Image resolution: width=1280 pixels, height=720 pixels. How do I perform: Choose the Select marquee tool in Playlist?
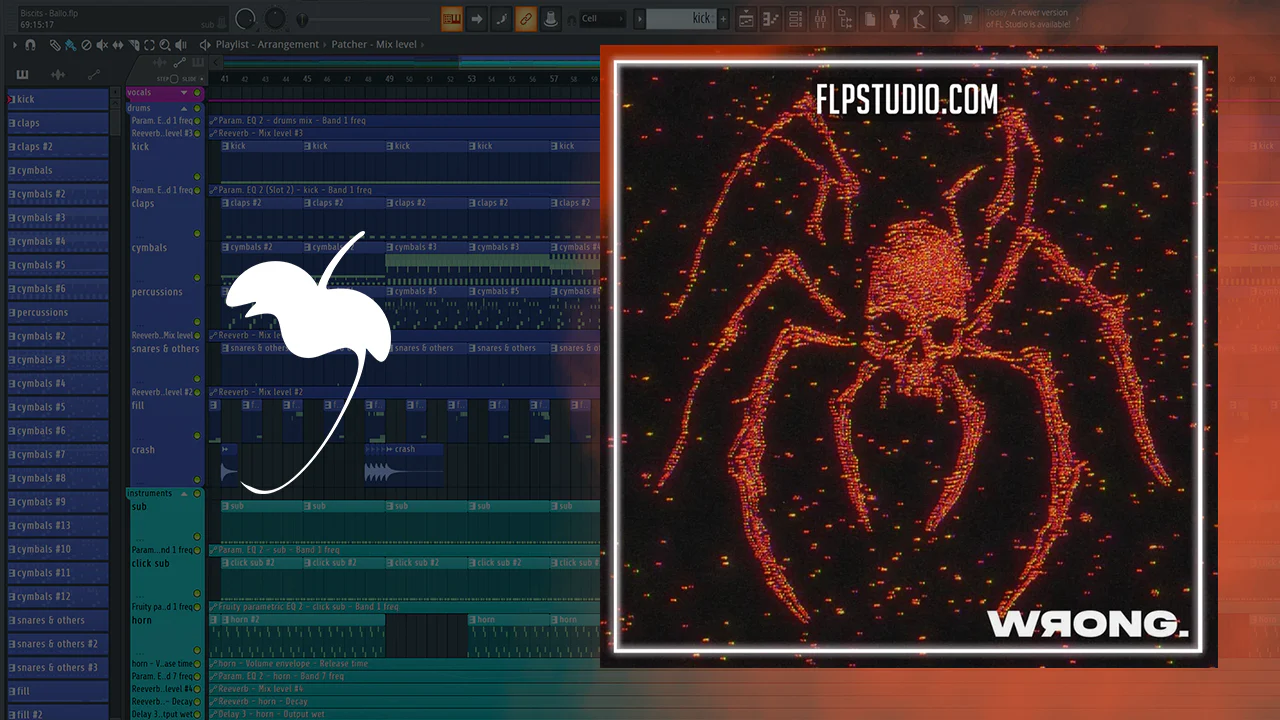[x=150, y=45]
